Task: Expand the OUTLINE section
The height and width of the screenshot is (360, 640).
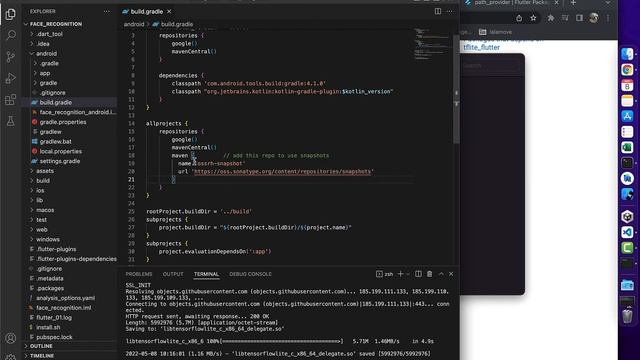Action: coord(41,346)
